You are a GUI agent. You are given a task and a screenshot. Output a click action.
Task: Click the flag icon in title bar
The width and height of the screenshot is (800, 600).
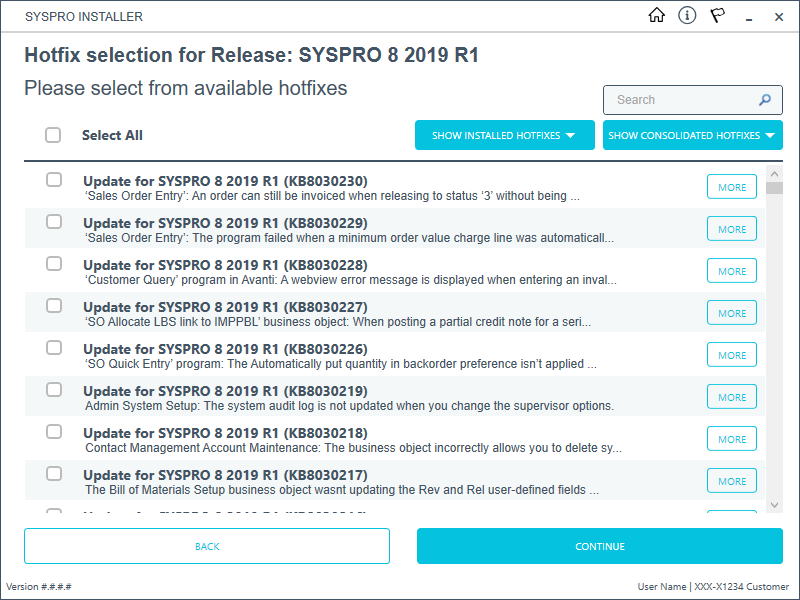click(717, 16)
